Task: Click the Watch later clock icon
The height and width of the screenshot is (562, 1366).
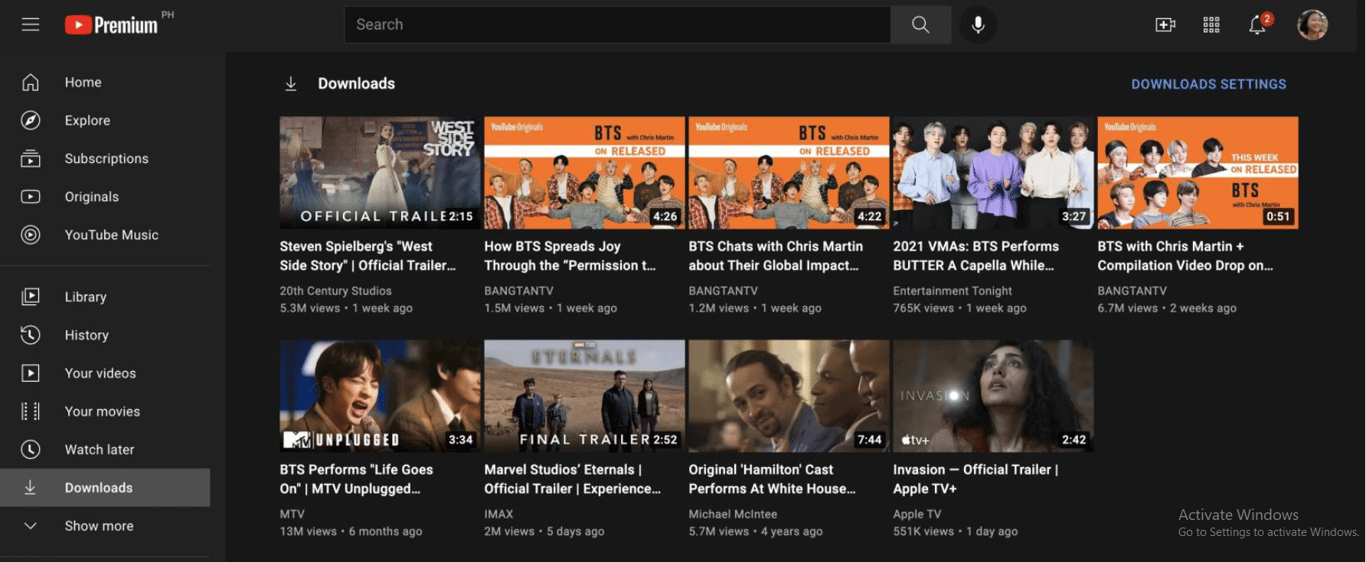Action: pos(31,450)
